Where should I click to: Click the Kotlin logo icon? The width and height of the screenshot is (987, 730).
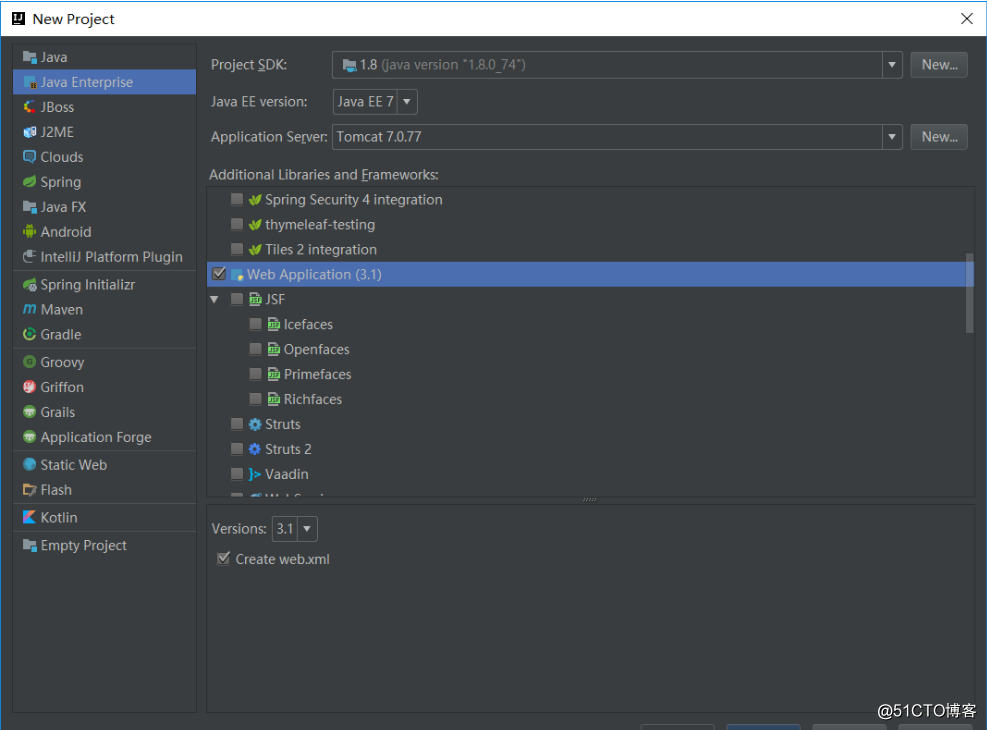coord(30,517)
